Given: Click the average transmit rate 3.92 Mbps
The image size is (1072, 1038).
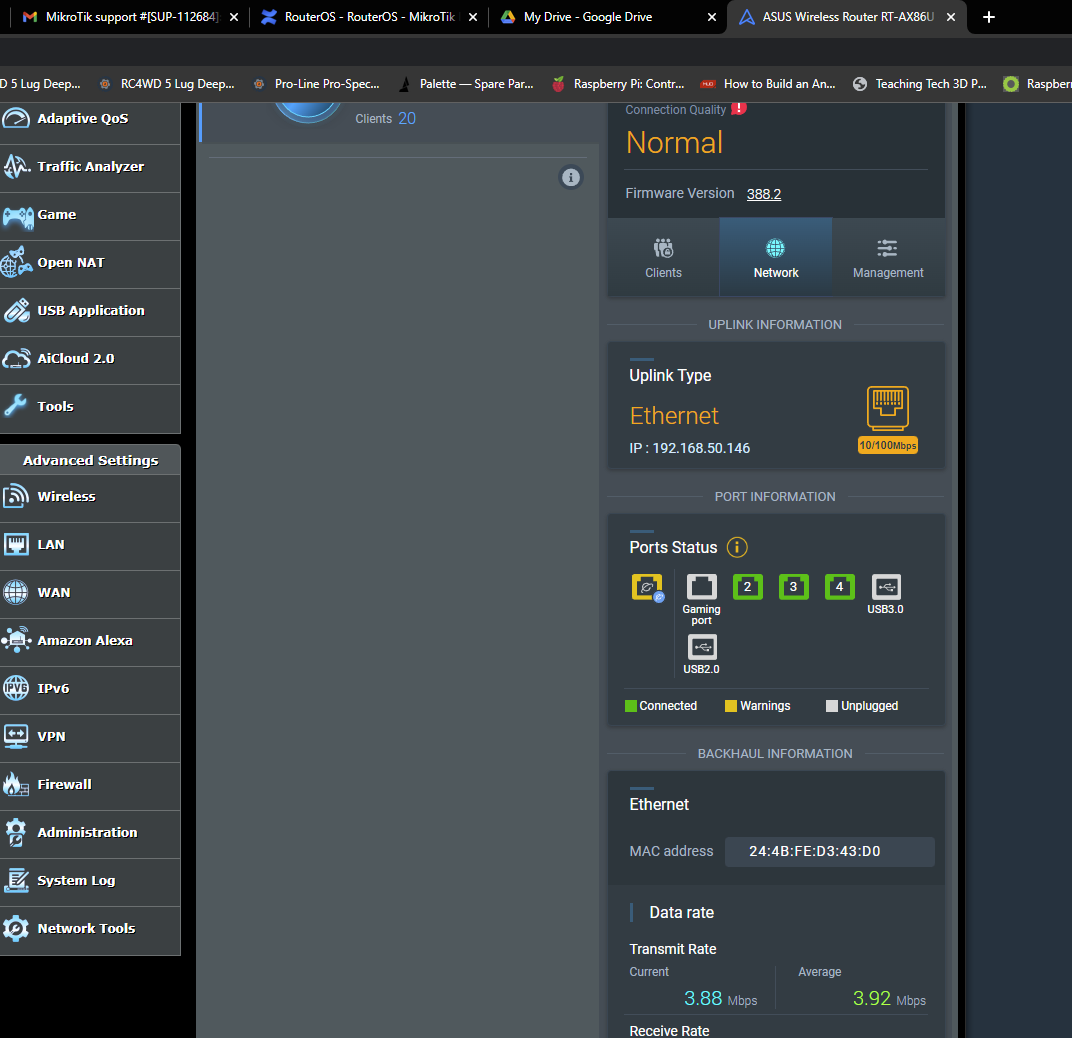Looking at the screenshot, I should tap(889, 998).
